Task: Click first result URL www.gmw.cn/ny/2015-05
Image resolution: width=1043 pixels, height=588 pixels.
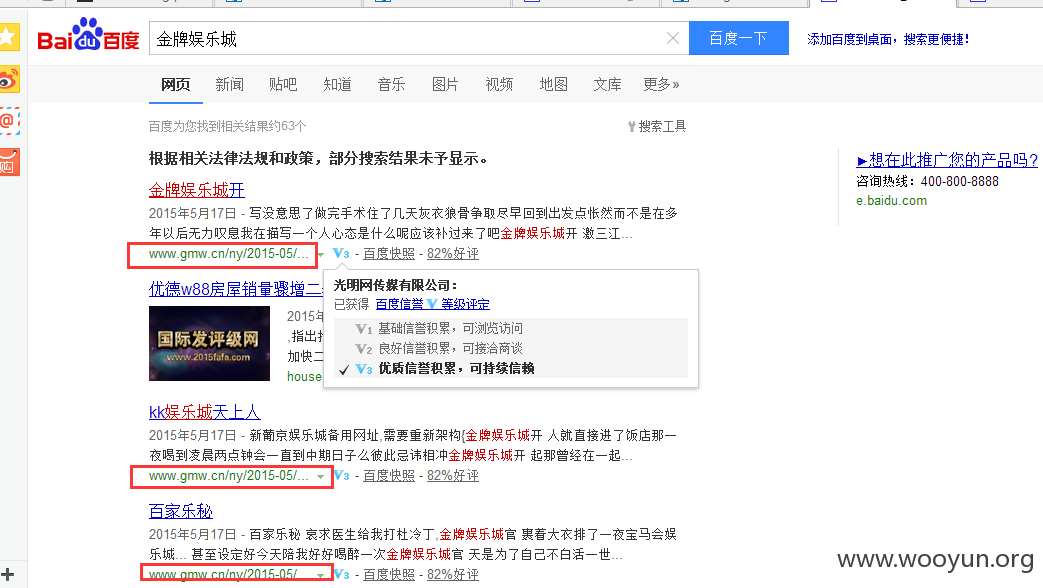Action: click(229, 254)
